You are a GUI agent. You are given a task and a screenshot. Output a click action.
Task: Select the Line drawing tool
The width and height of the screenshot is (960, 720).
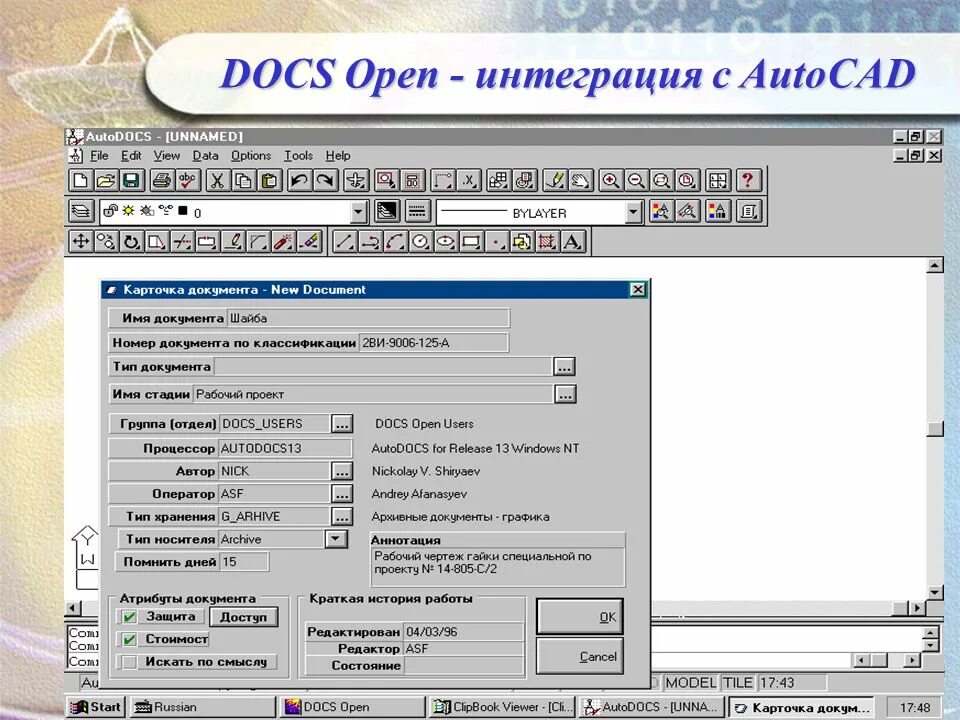point(344,242)
